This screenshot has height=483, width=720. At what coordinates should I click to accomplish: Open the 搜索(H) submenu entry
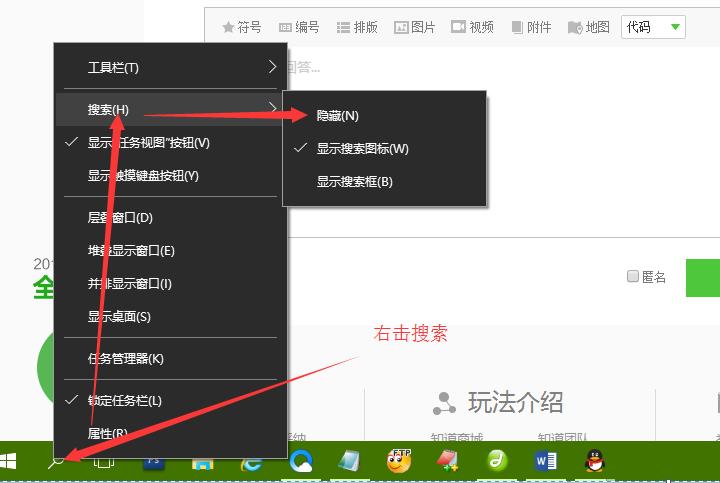(171, 109)
